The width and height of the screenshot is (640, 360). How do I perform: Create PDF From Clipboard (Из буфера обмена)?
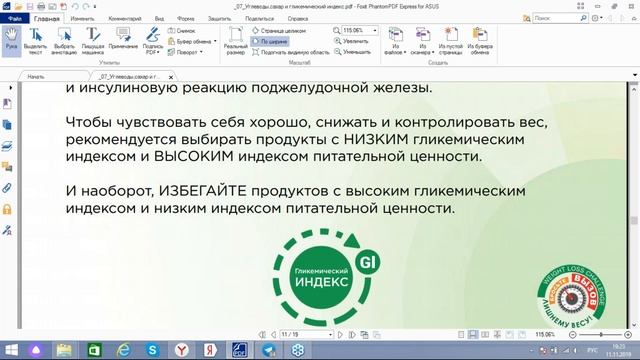[x=480, y=40]
